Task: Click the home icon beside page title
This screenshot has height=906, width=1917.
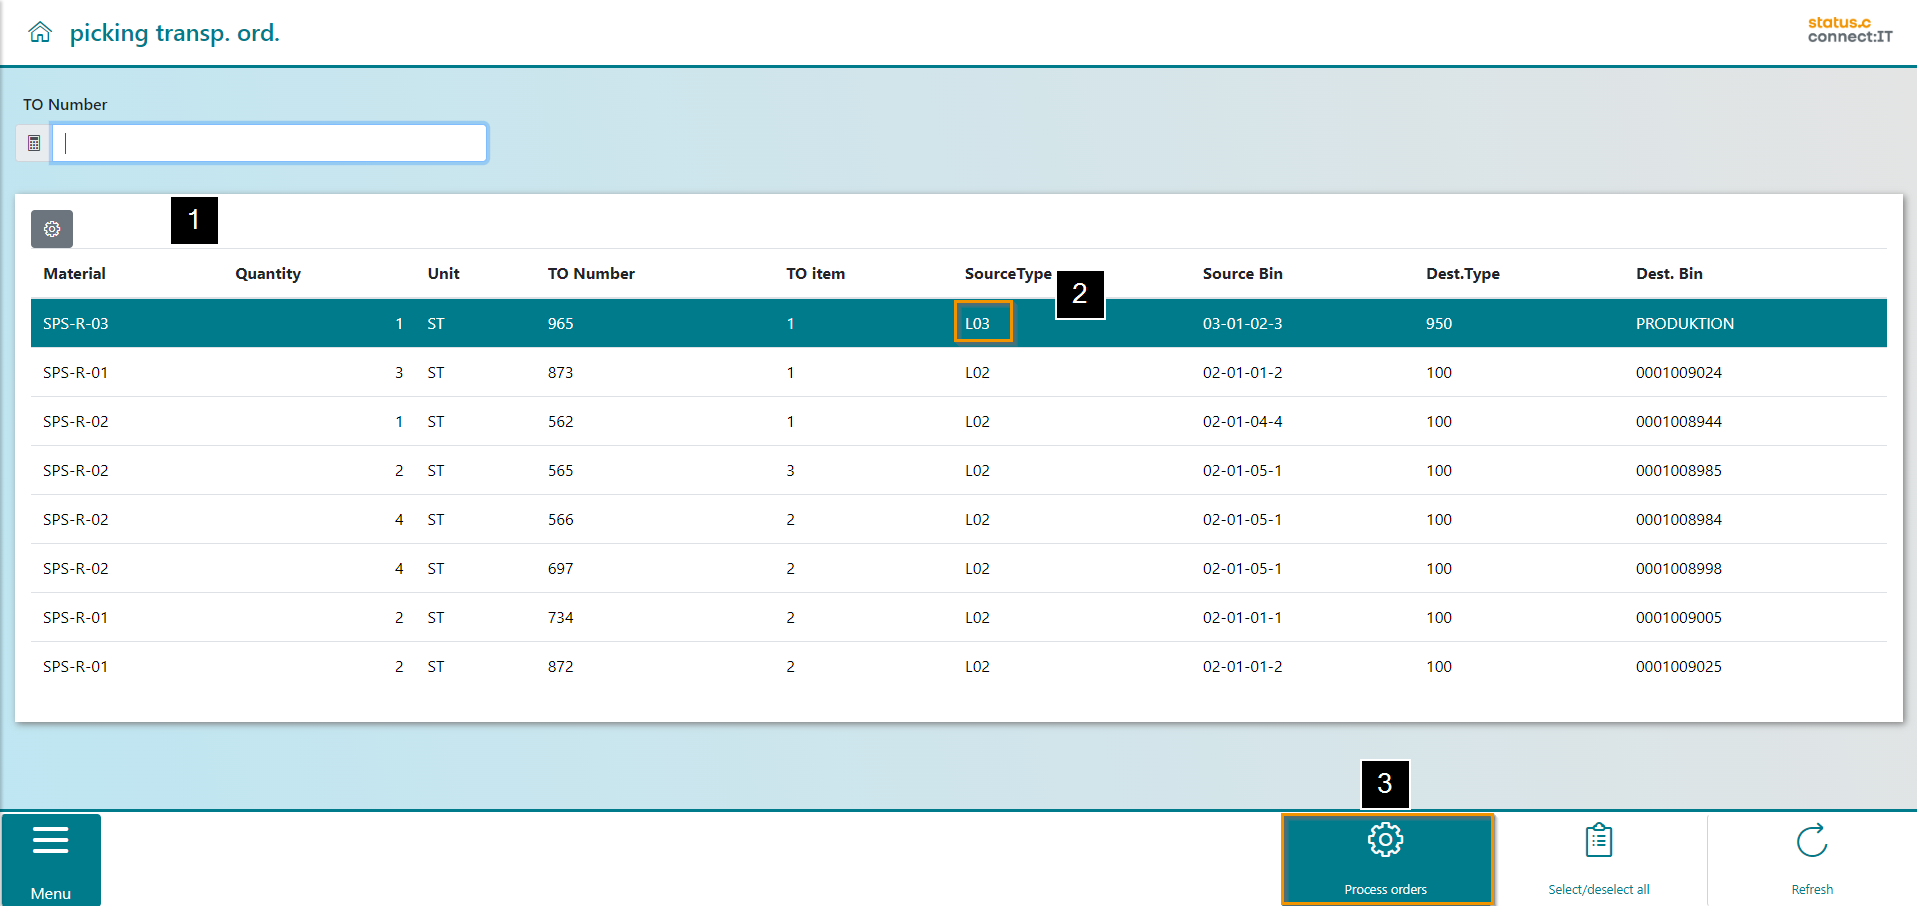Action: pos(40,33)
